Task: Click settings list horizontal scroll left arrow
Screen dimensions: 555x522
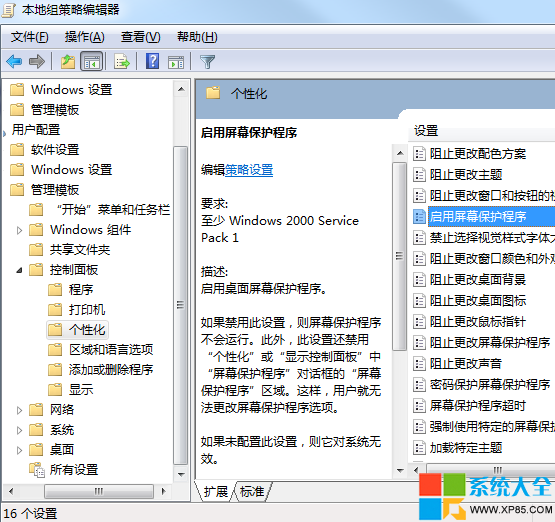Action: tap(416, 470)
